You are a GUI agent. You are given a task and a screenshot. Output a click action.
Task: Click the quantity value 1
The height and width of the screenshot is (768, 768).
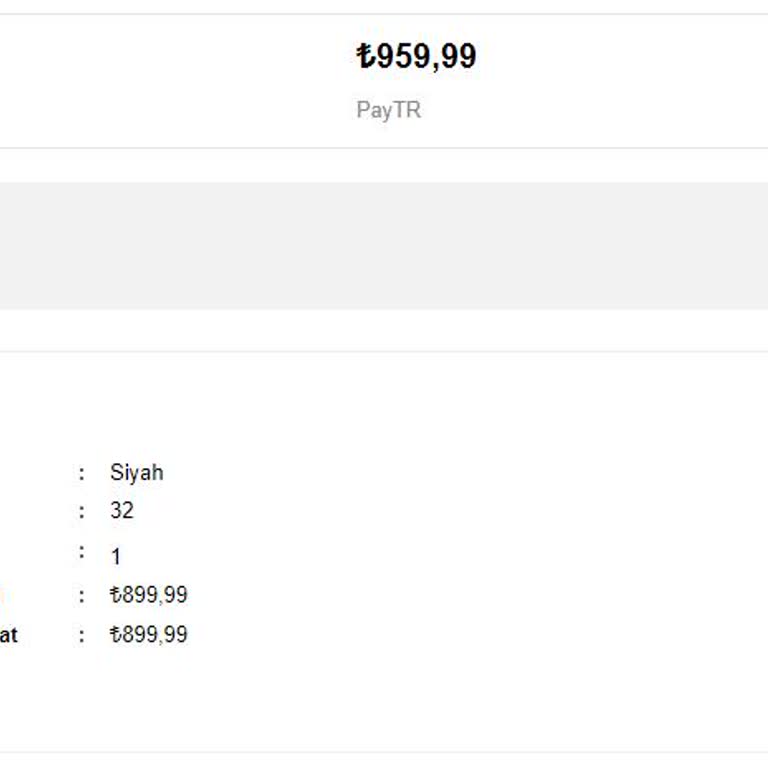(x=116, y=557)
